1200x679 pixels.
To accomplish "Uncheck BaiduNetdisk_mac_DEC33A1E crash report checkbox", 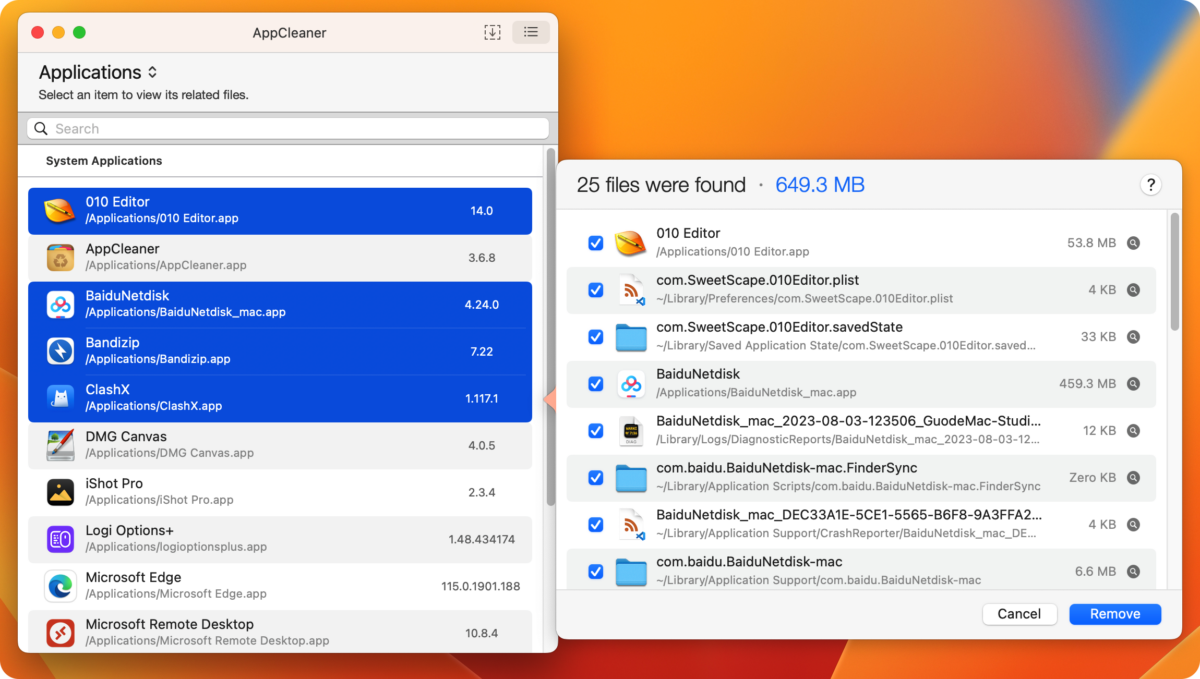I will 596,525.
